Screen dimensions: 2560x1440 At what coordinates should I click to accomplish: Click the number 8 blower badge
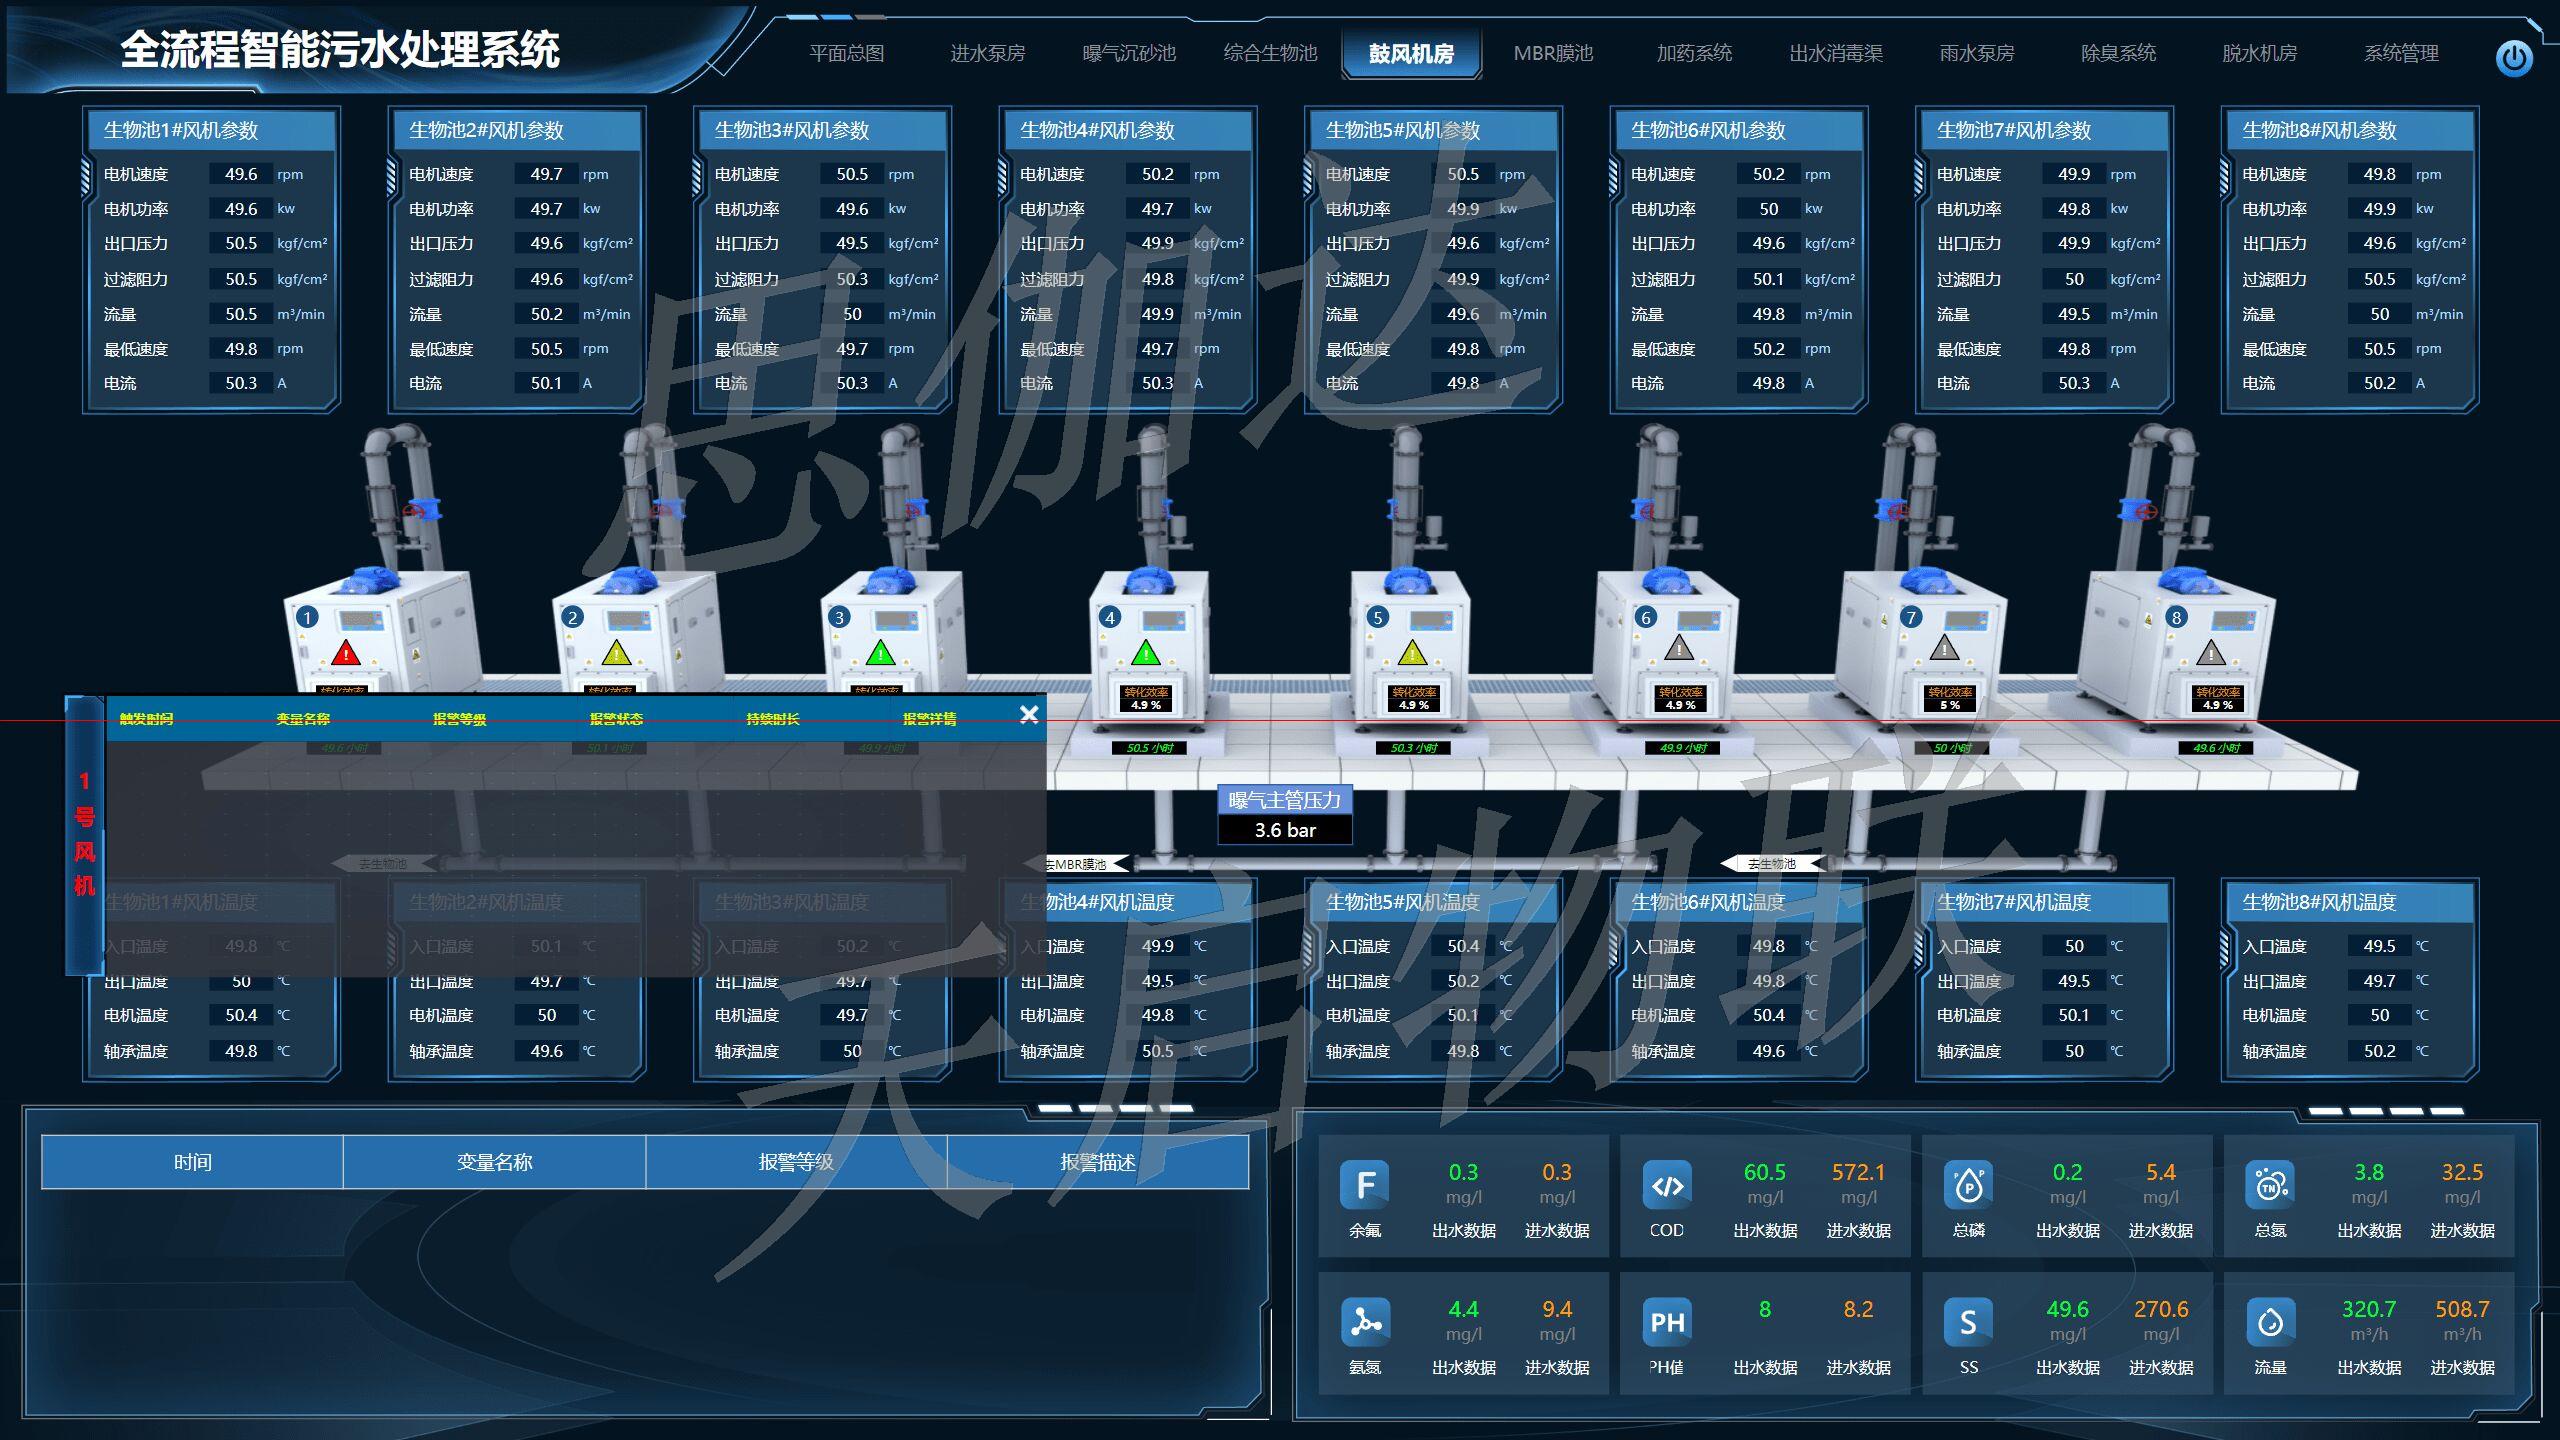click(2176, 617)
